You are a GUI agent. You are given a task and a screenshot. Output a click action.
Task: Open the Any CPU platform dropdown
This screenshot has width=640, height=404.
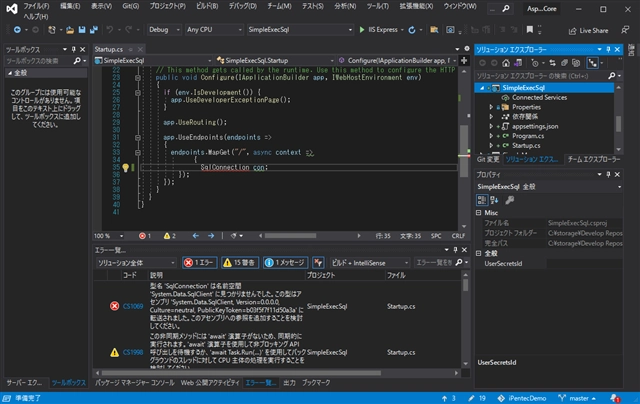pos(214,30)
